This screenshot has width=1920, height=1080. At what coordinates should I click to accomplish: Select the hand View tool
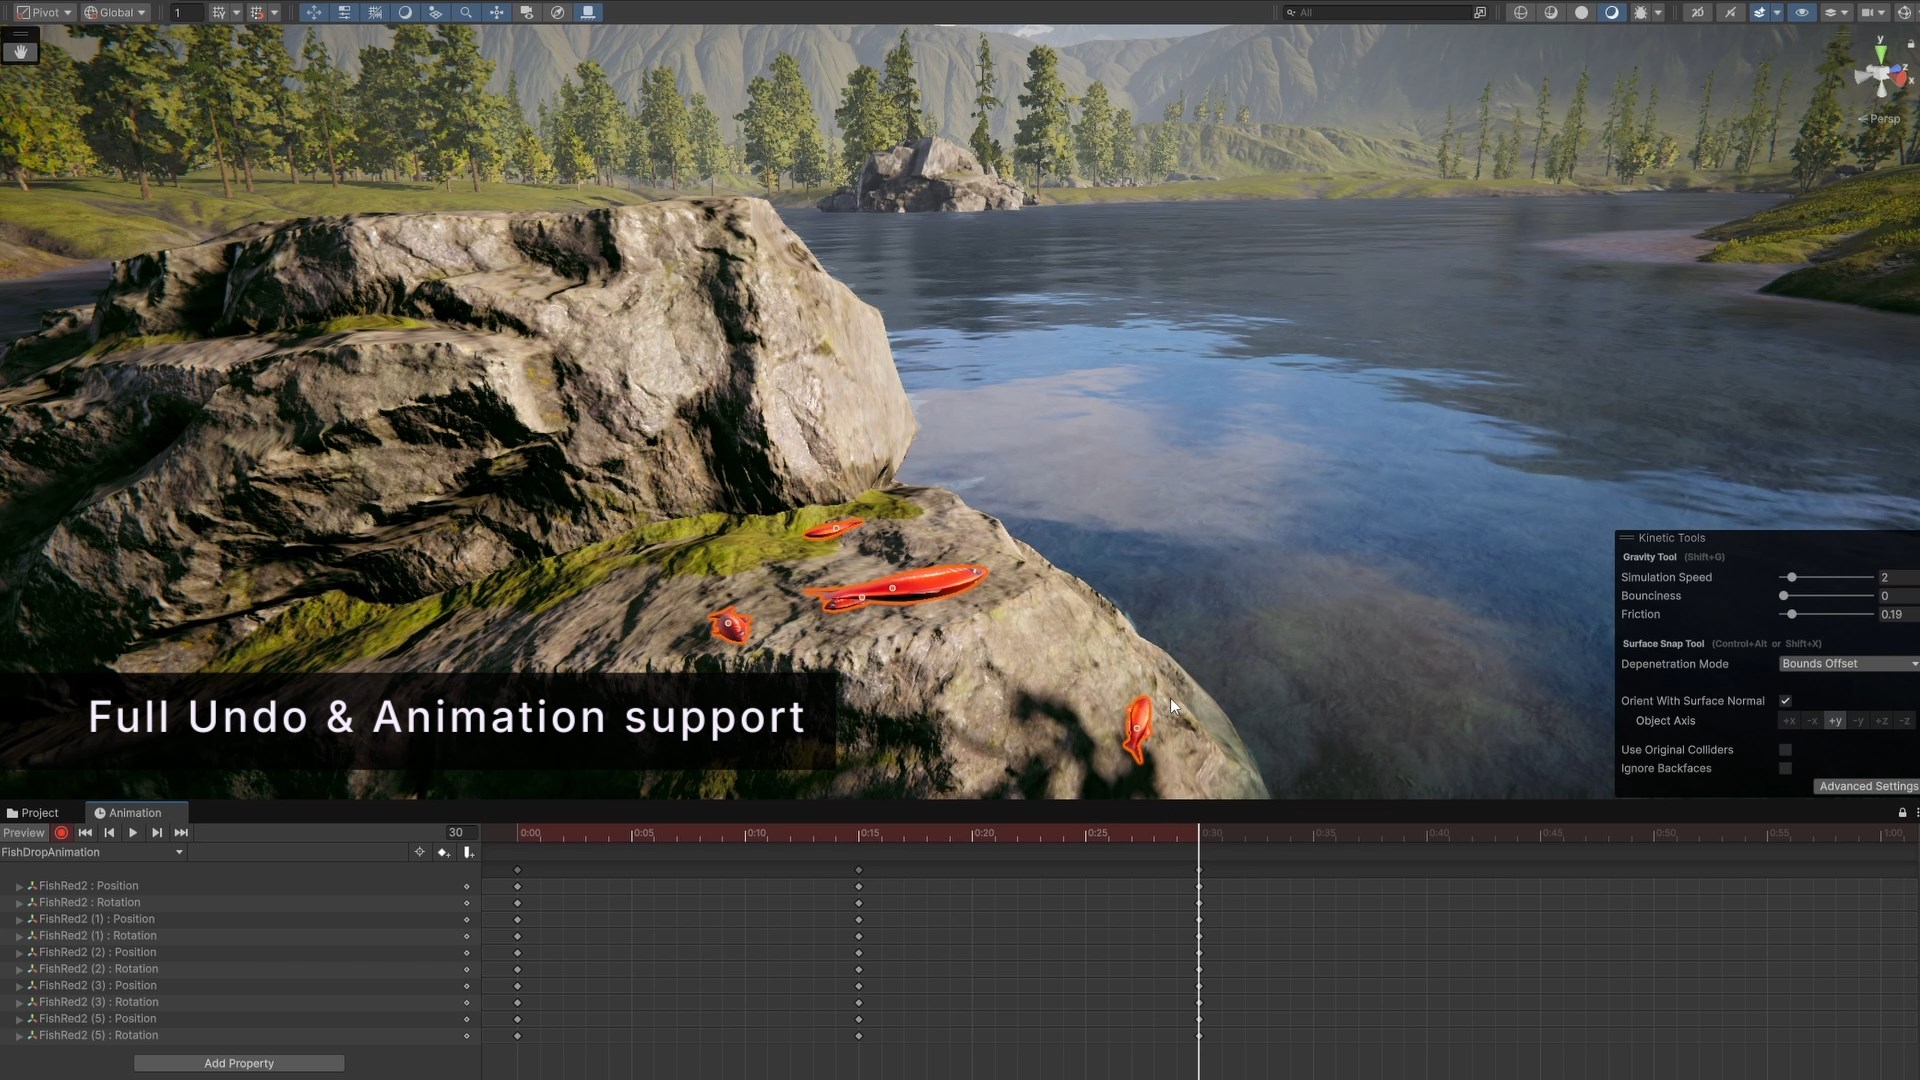[20, 51]
